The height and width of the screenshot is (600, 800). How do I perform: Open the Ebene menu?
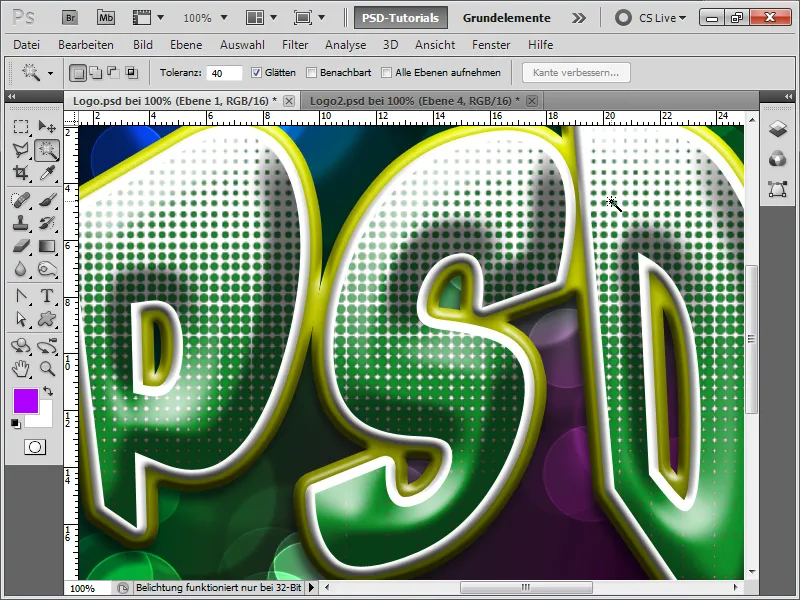pyautogui.click(x=186, y=45)
